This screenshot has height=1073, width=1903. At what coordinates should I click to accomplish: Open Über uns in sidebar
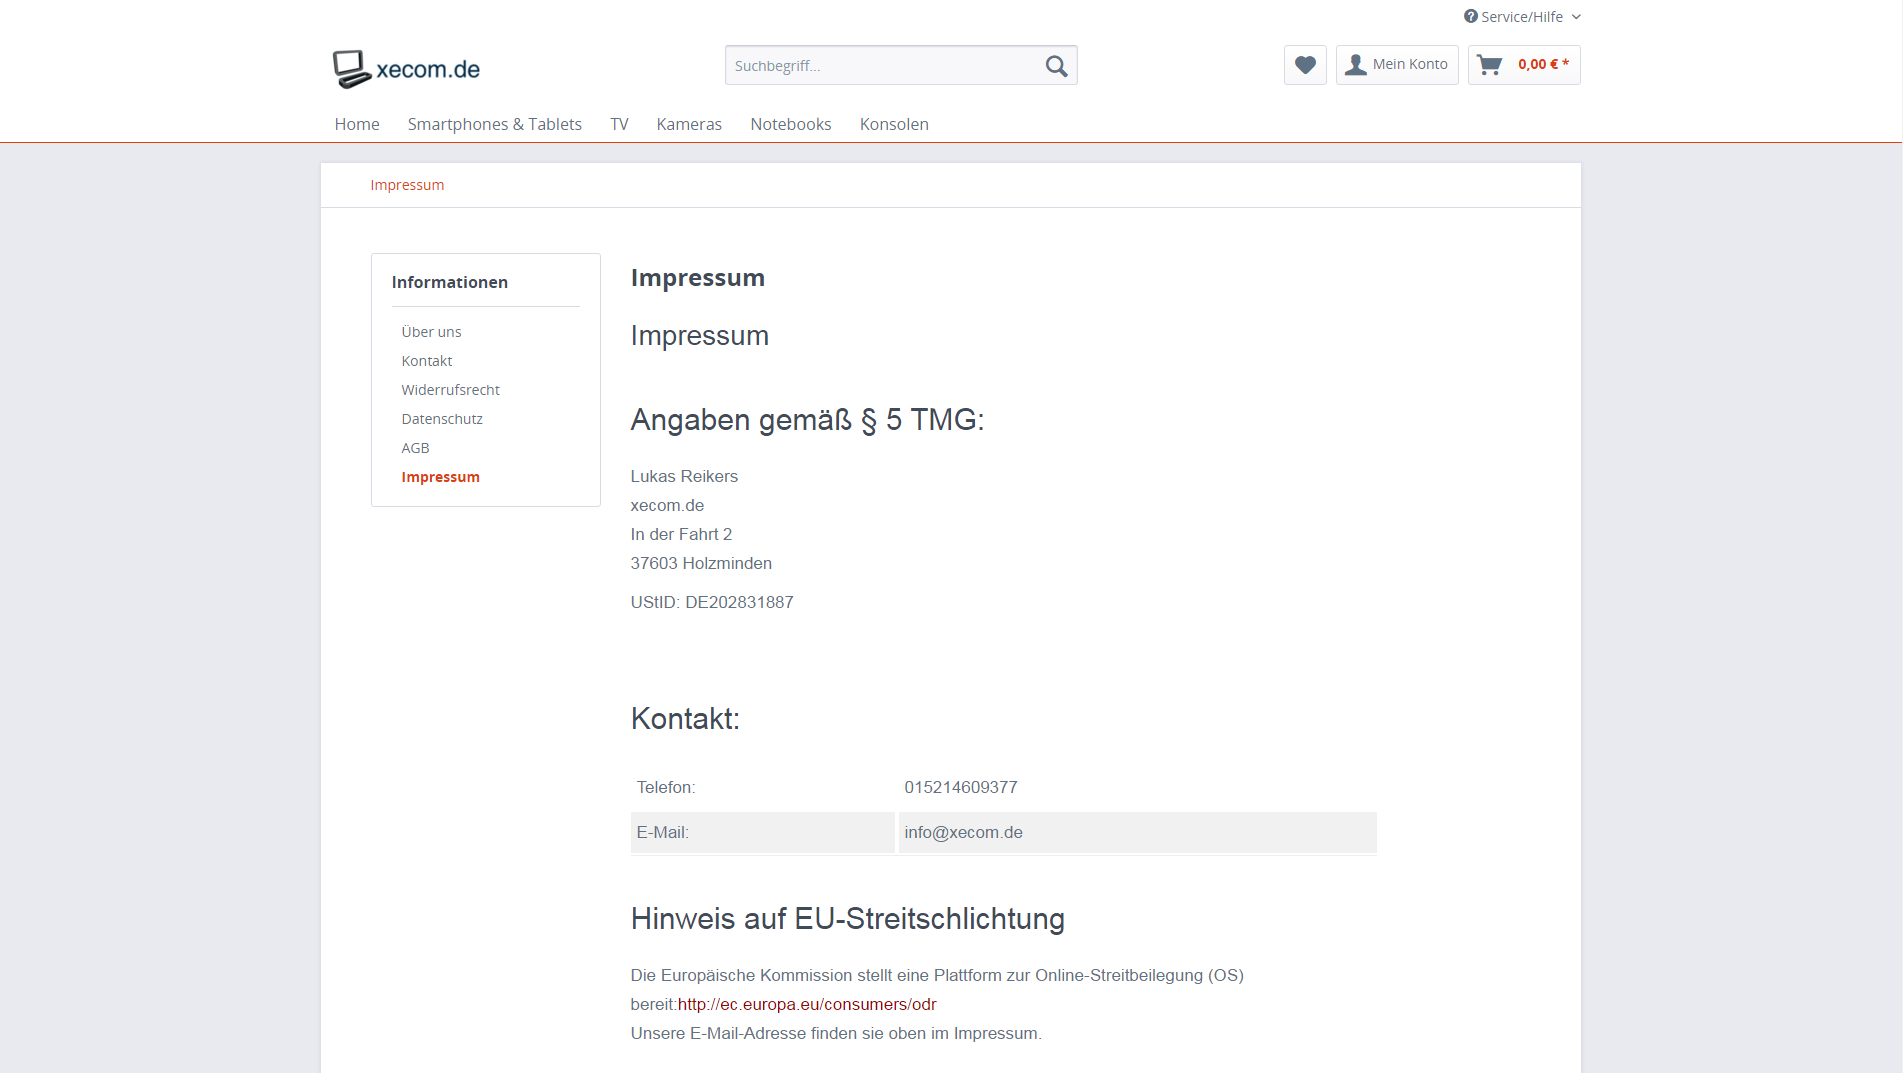431,332
